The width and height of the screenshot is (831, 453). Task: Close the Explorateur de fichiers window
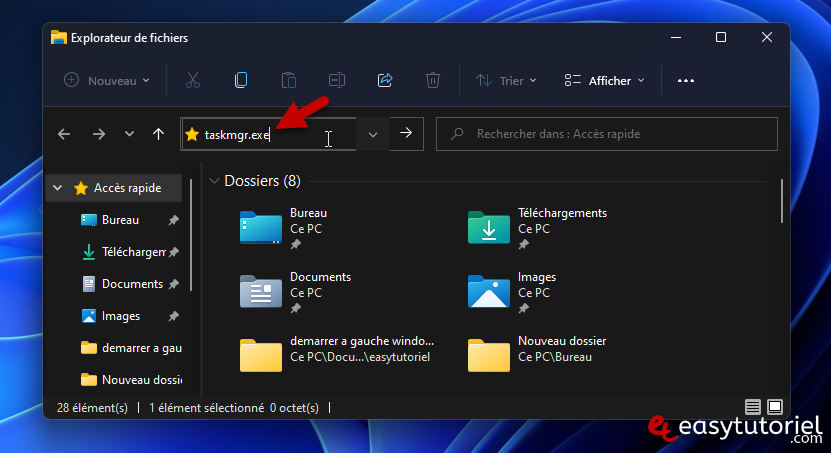(x=766, y=38)
